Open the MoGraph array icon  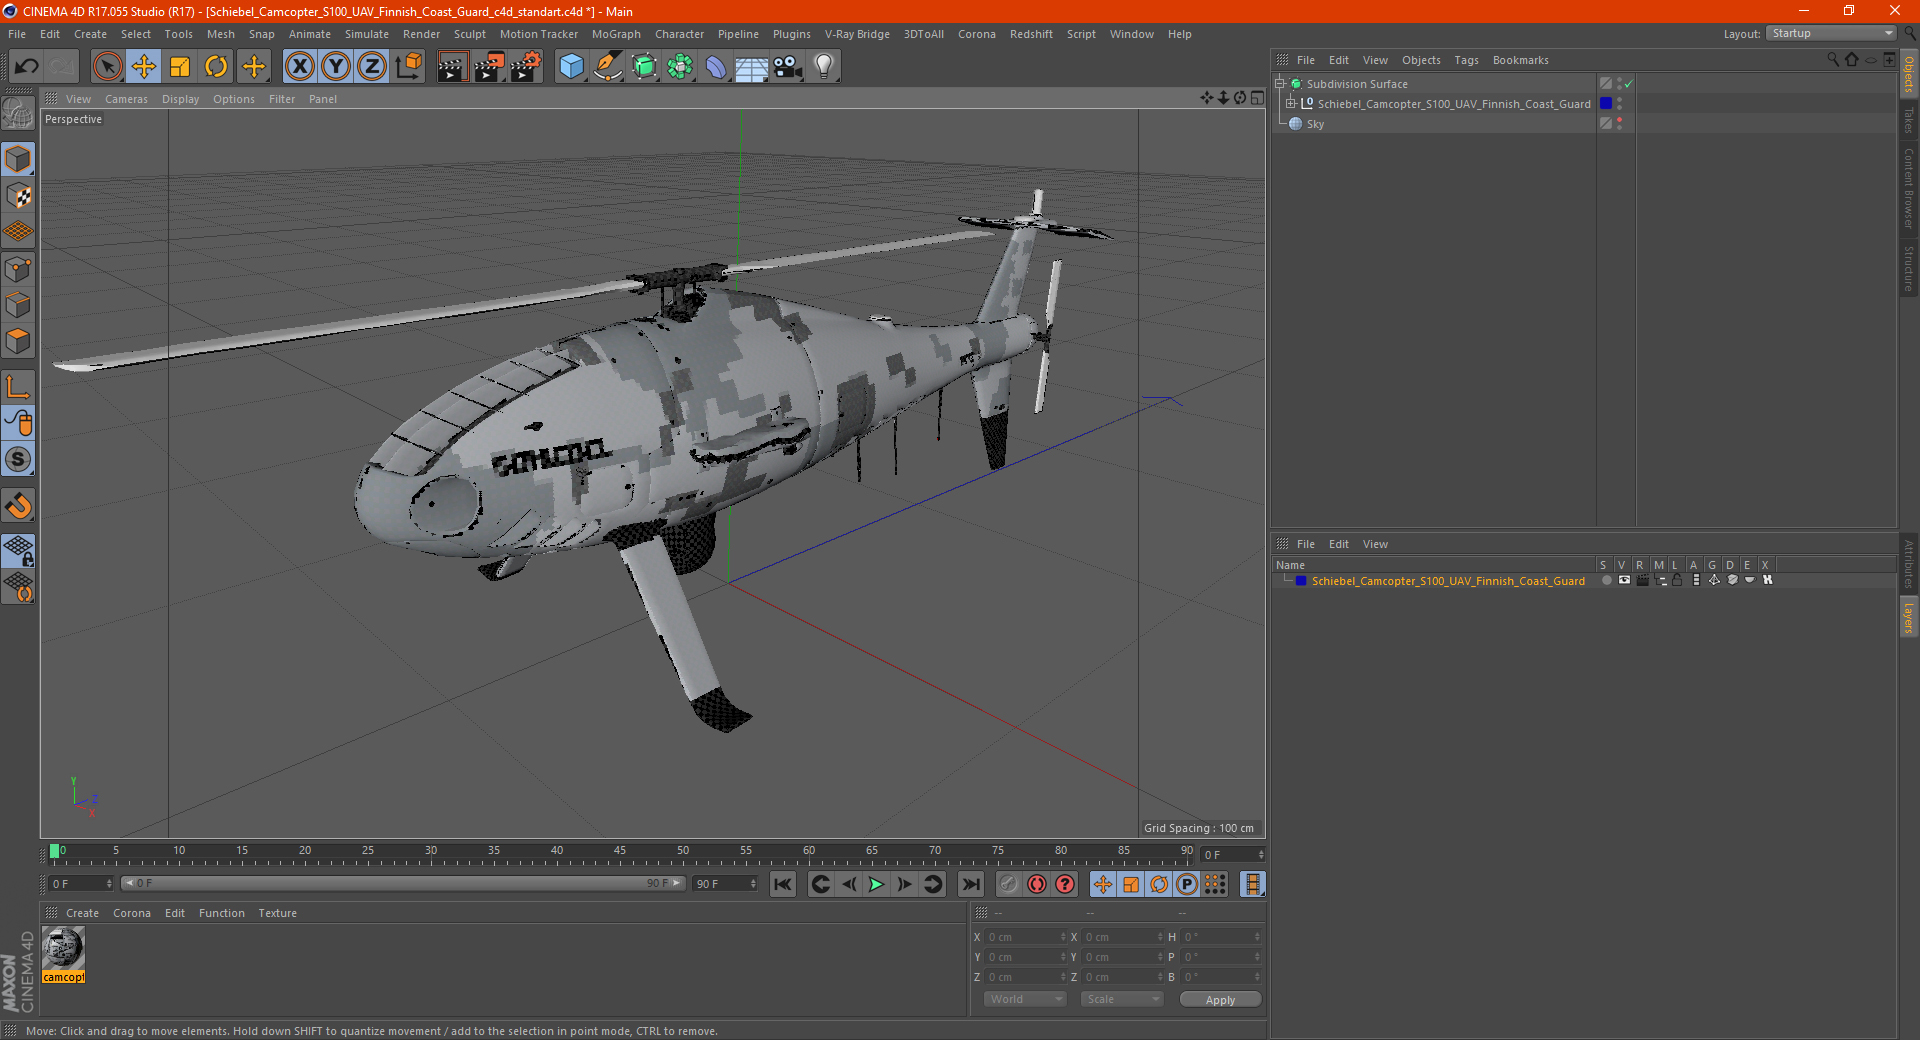coord(680,67)
